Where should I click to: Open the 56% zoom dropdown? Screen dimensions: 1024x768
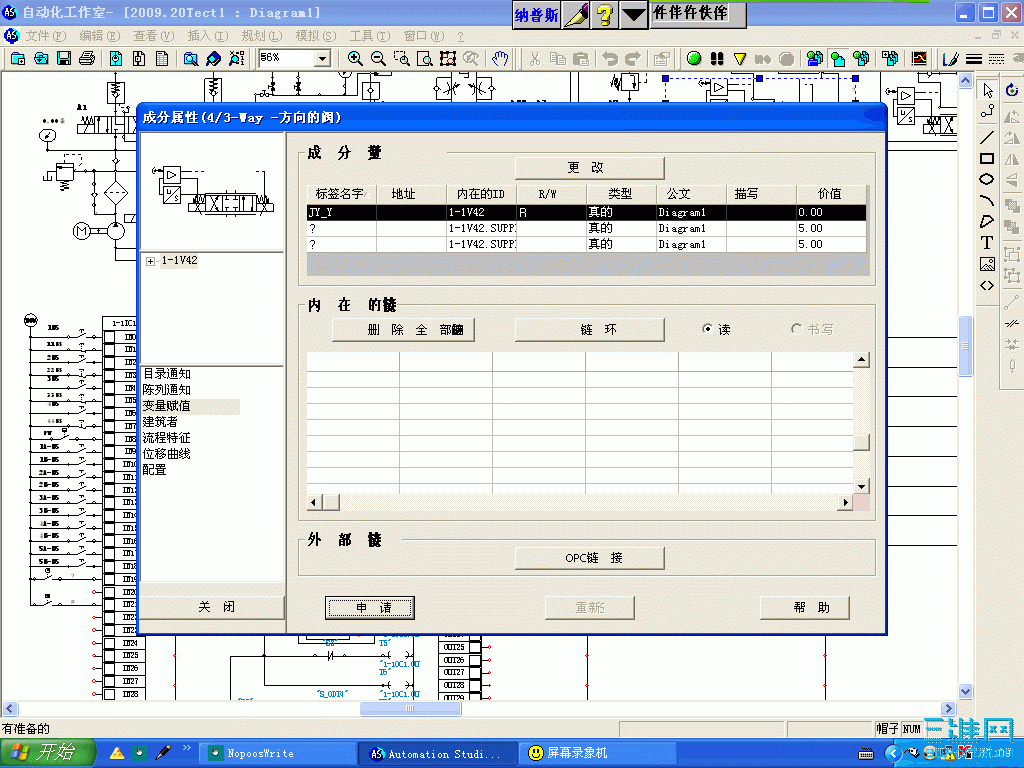coord(323,59)
